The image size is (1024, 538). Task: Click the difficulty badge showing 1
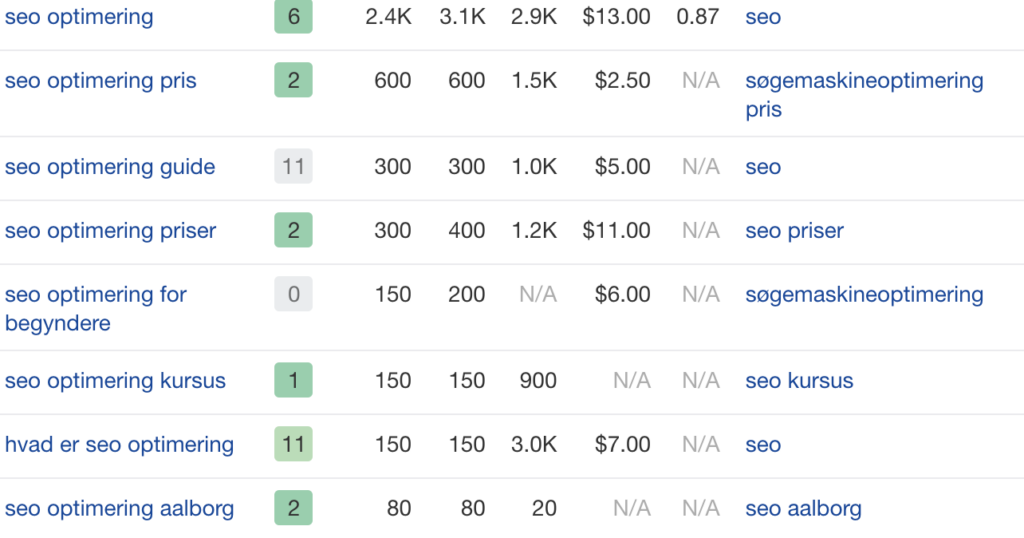click(x=293, y=381)
